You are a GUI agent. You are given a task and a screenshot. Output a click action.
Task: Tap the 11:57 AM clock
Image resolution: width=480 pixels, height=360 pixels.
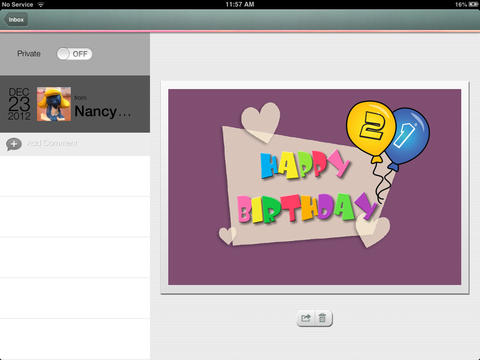[240, 4]
